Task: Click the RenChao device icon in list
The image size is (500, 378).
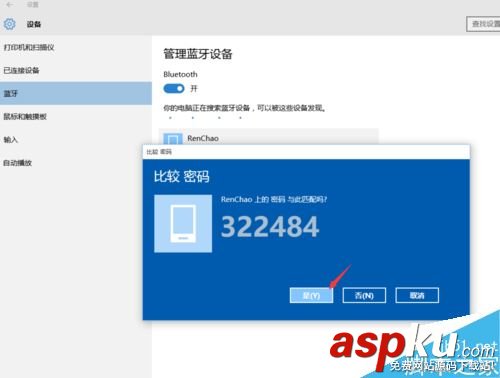Action: (173, 139)
